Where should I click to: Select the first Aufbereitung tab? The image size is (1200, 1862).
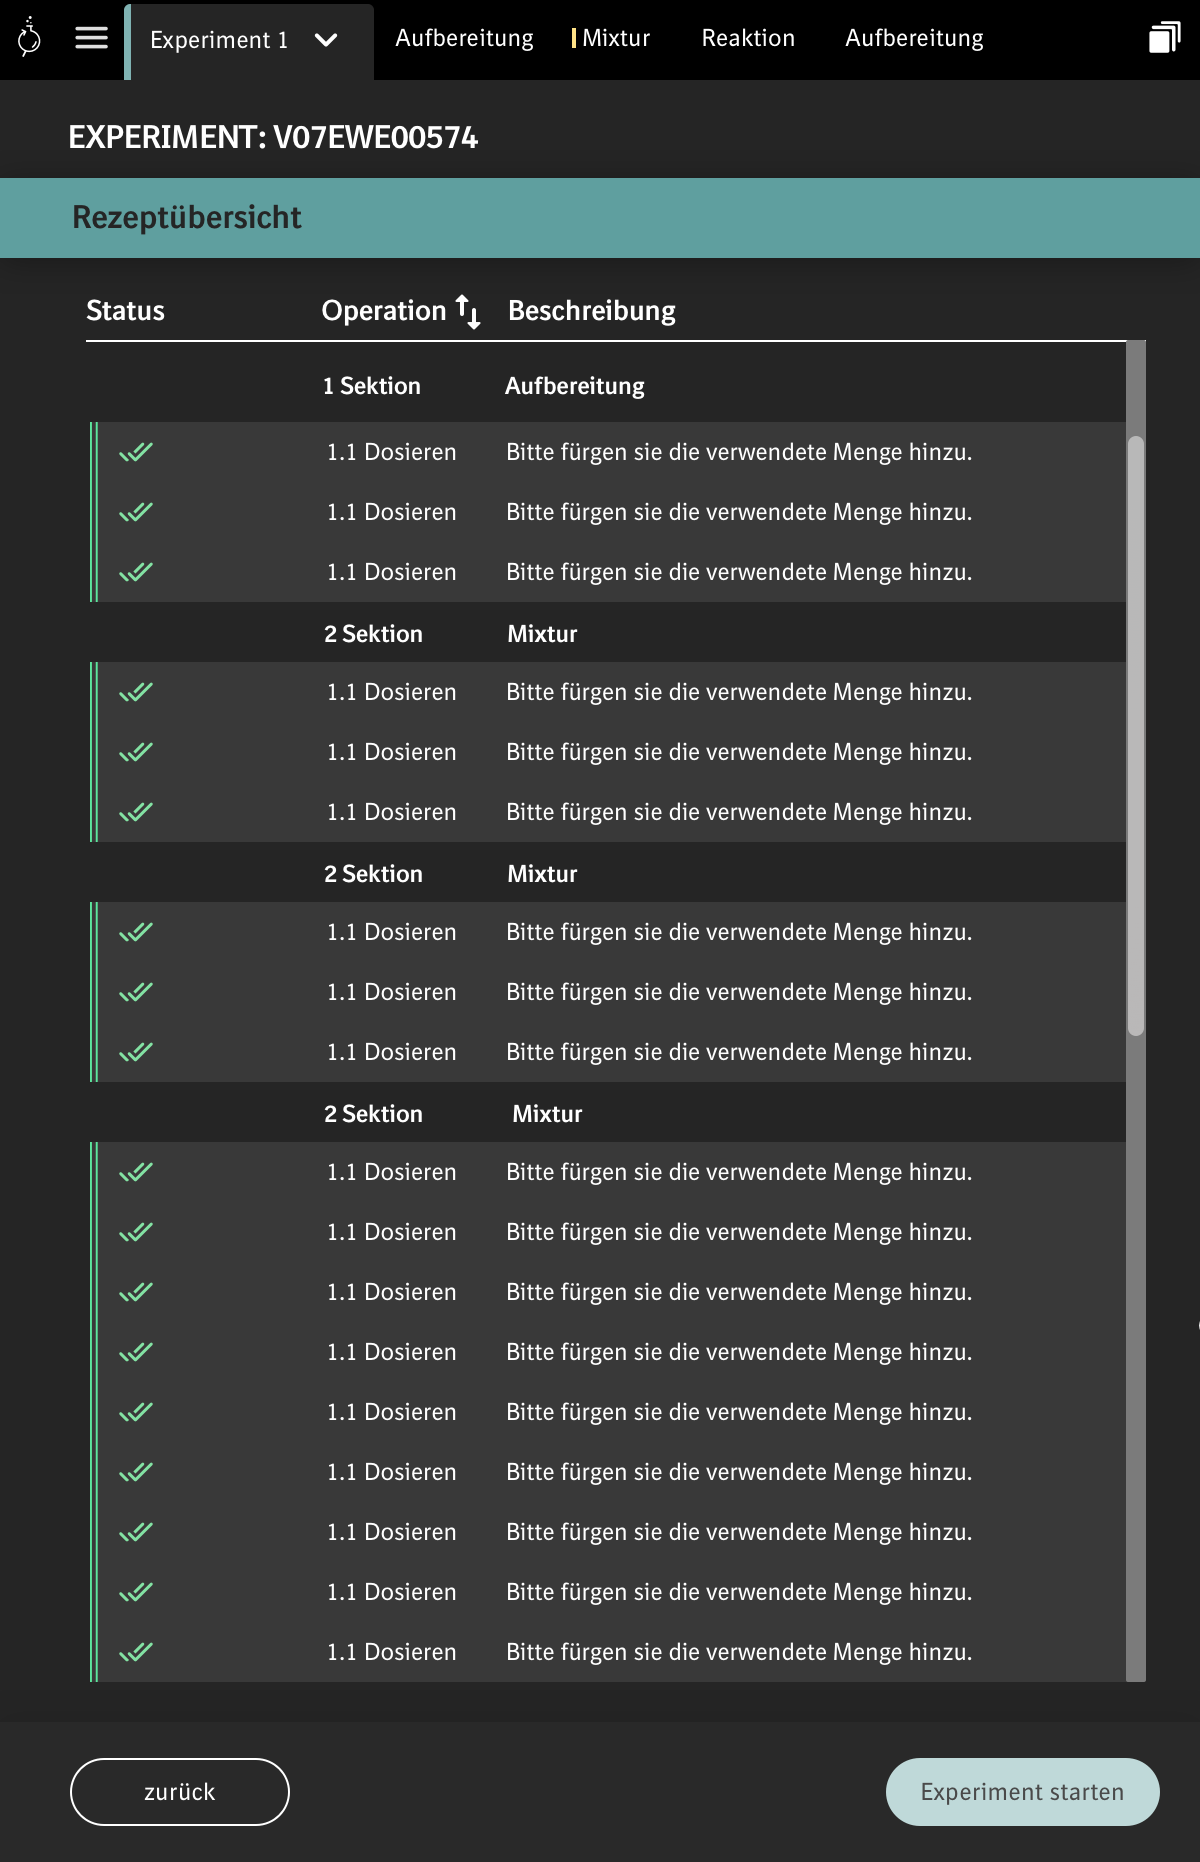(464, 38)
